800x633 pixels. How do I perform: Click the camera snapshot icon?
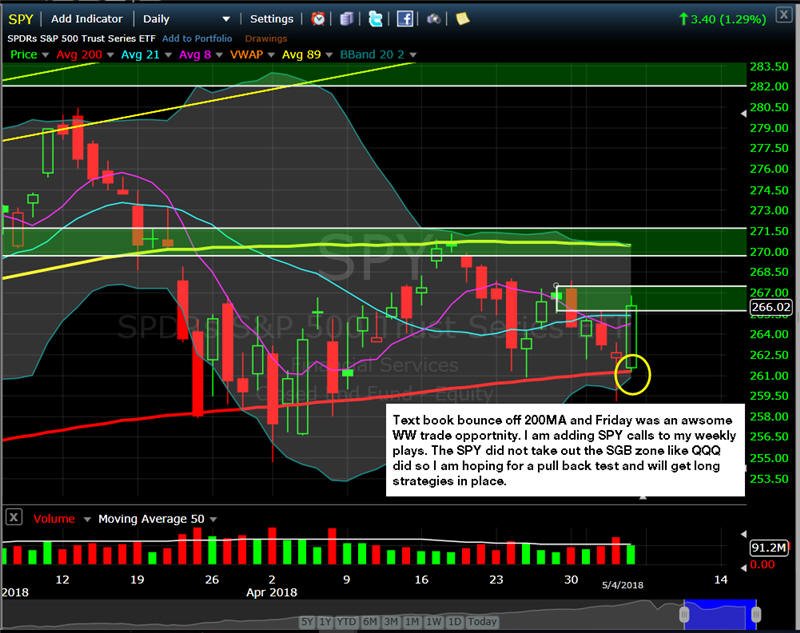(x=434, y=19)
